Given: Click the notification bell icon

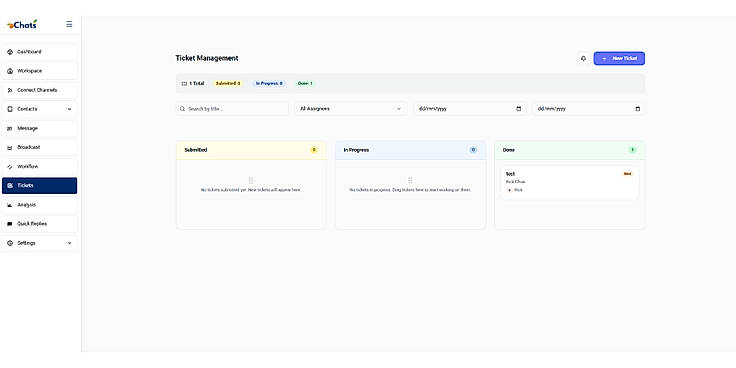Looking at the screenshot, I should pyautogui.click(x=583, y=59).
